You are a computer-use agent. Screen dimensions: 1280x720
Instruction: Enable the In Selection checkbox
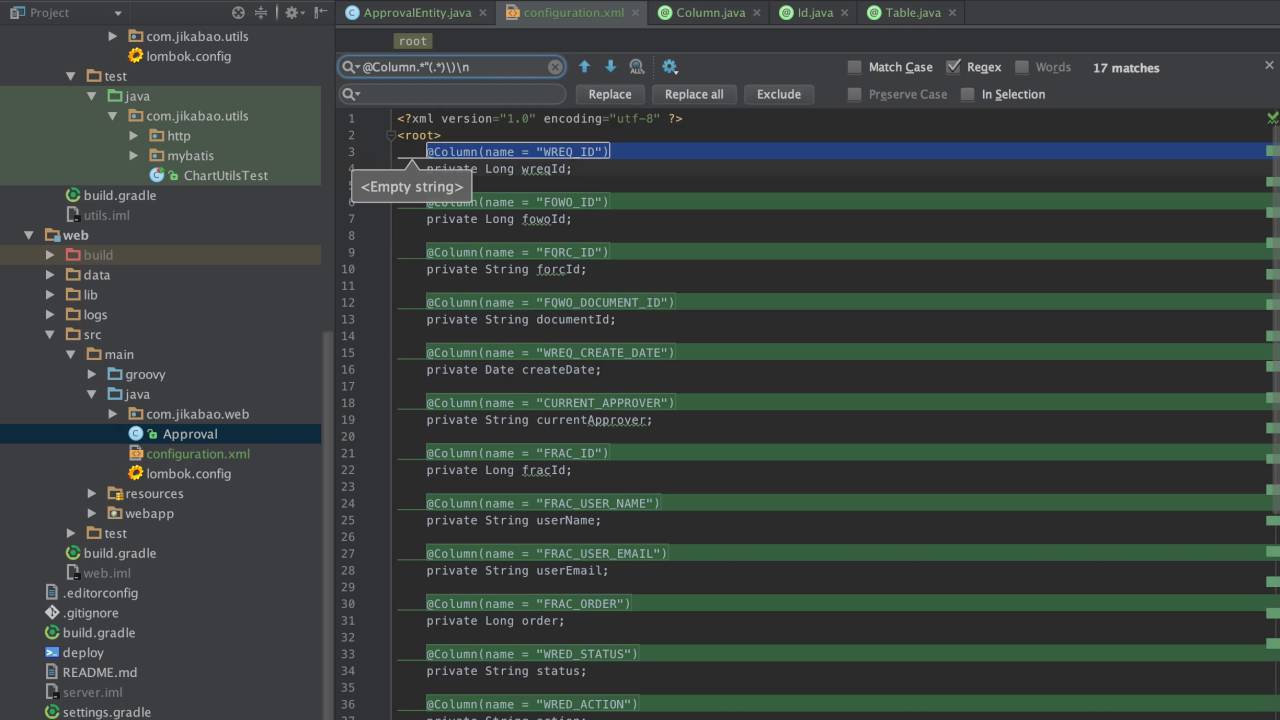[967, 94]
